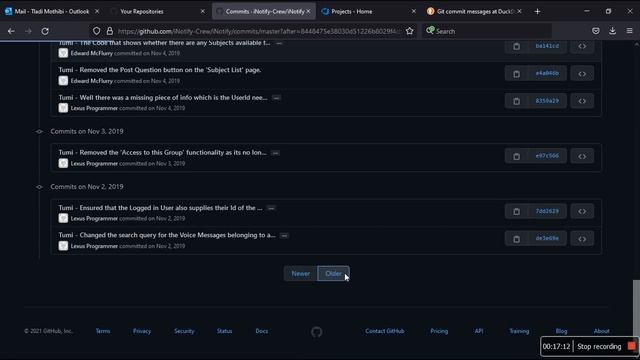Copy SHA of 'Ensured that the Logged in User' commit
Image resolution: width=640 pixels, height=360 pixels.
516,211
